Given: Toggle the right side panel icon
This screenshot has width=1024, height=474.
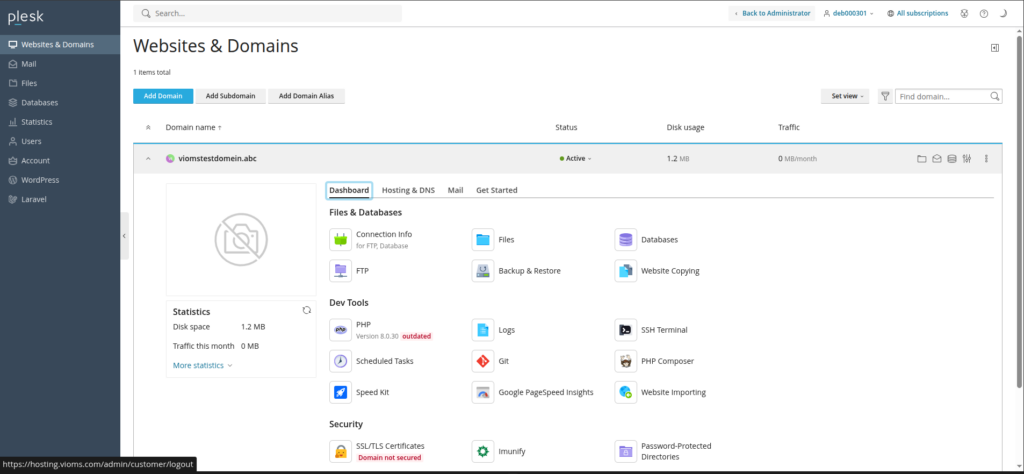Looking at the screenshot, I should [995, 48].
